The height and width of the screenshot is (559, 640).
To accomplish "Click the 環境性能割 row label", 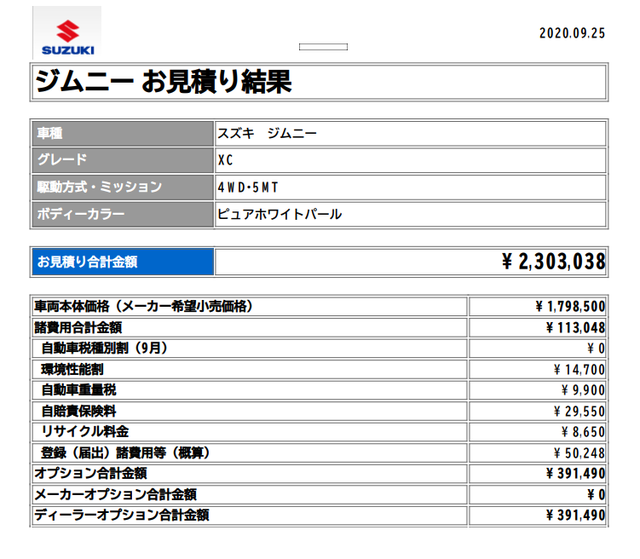I will coord(72,369).
